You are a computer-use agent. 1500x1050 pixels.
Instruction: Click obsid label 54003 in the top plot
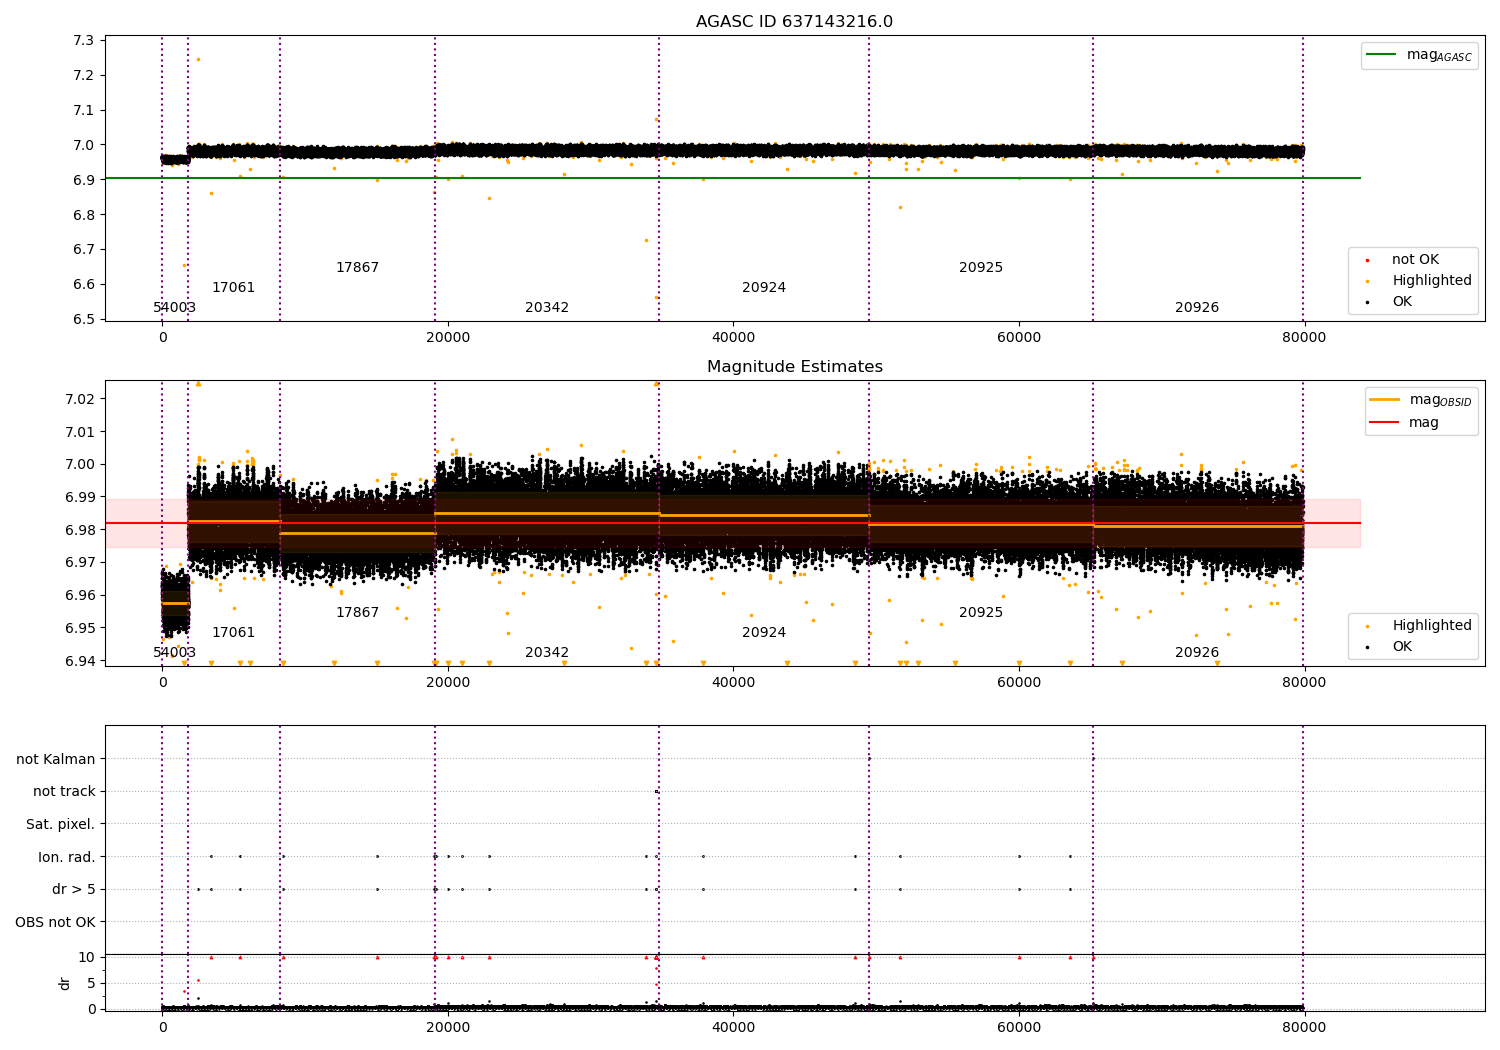click(174, 308)
